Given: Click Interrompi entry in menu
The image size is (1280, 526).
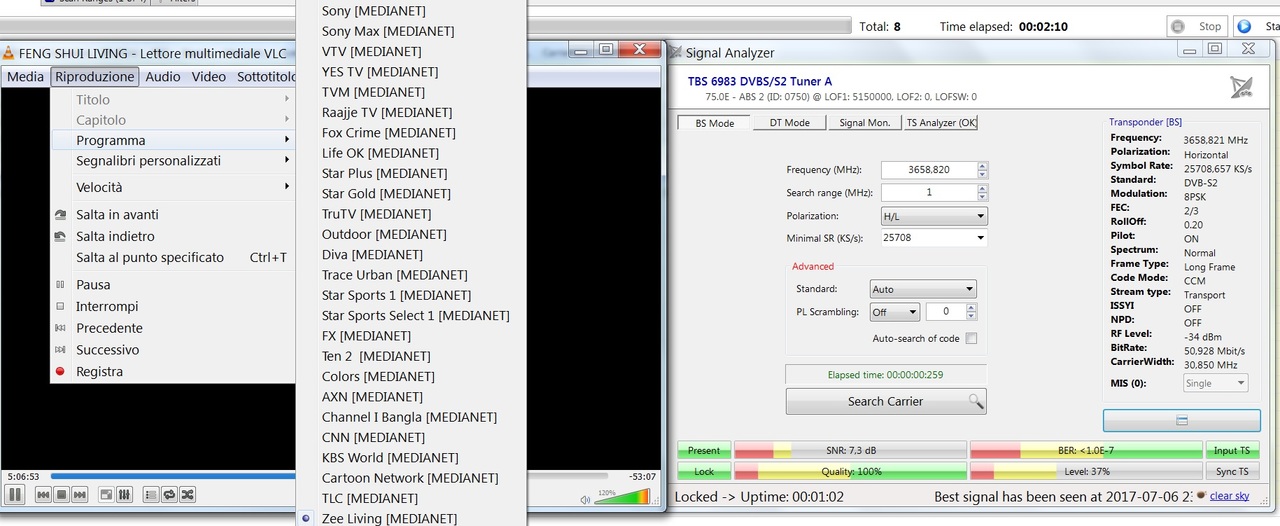Looking at the screenshot, I should [172, 307].
